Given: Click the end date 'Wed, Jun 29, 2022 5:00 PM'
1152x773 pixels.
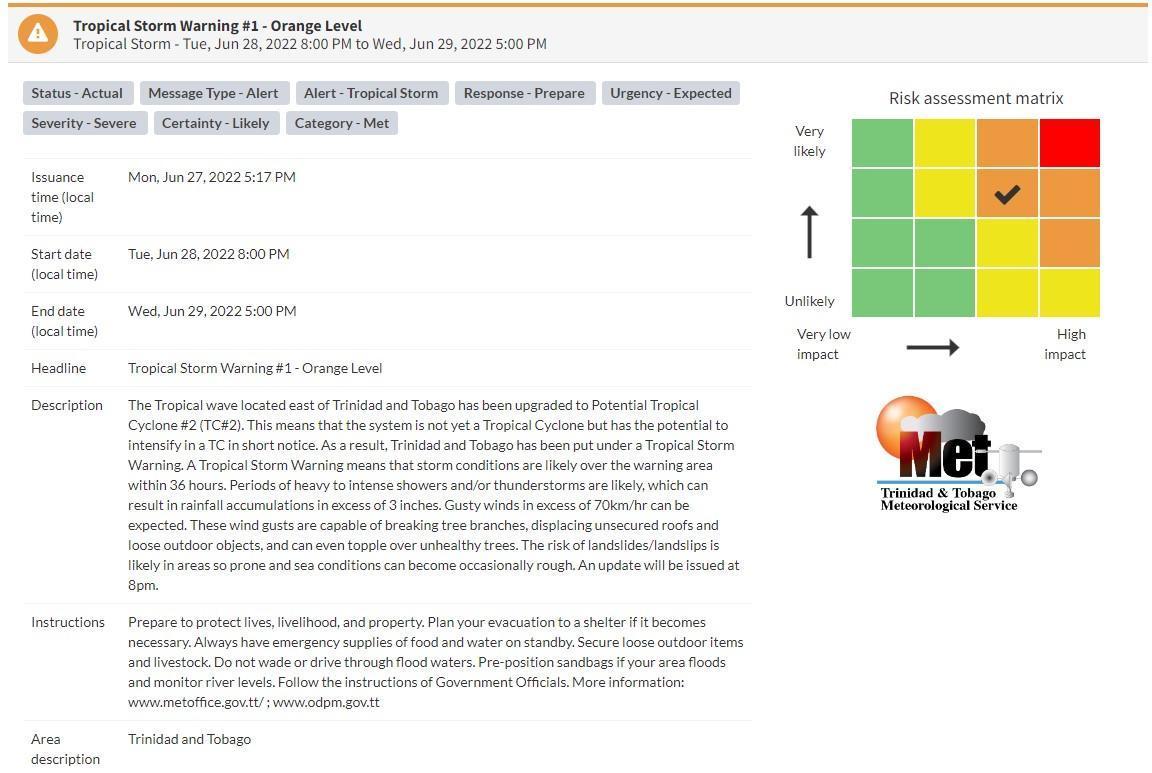Looking at the screenshot, I should 212,311.
